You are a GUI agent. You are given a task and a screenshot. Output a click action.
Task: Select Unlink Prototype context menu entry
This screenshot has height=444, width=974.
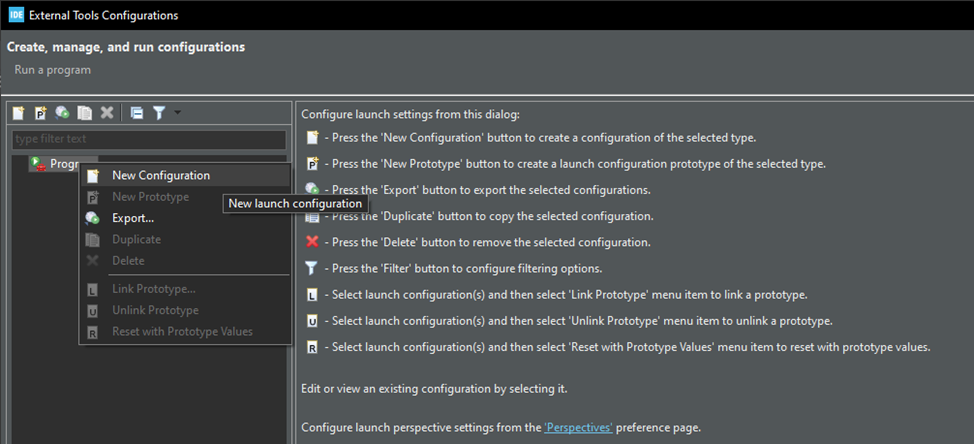tap(155, 310)
